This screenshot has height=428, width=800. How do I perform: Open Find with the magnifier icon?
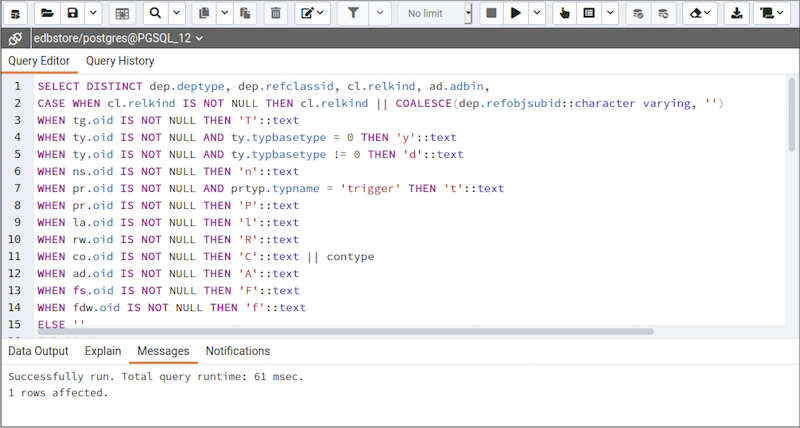(x=156, y=14)
